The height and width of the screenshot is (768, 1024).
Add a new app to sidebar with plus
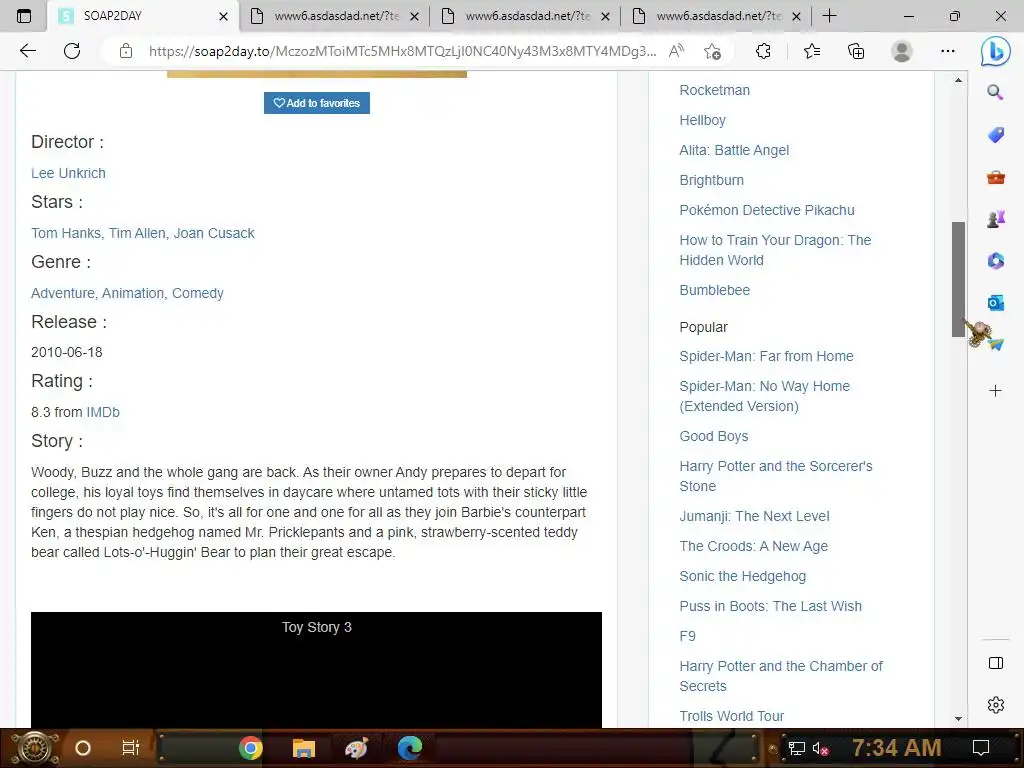coord(995,391)
